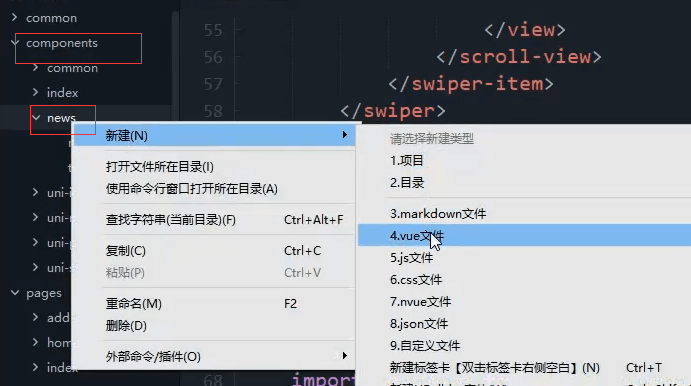Collapse the pages folder chevron
Viewport: 691px width, 386px height.
(x=15, y=293)
